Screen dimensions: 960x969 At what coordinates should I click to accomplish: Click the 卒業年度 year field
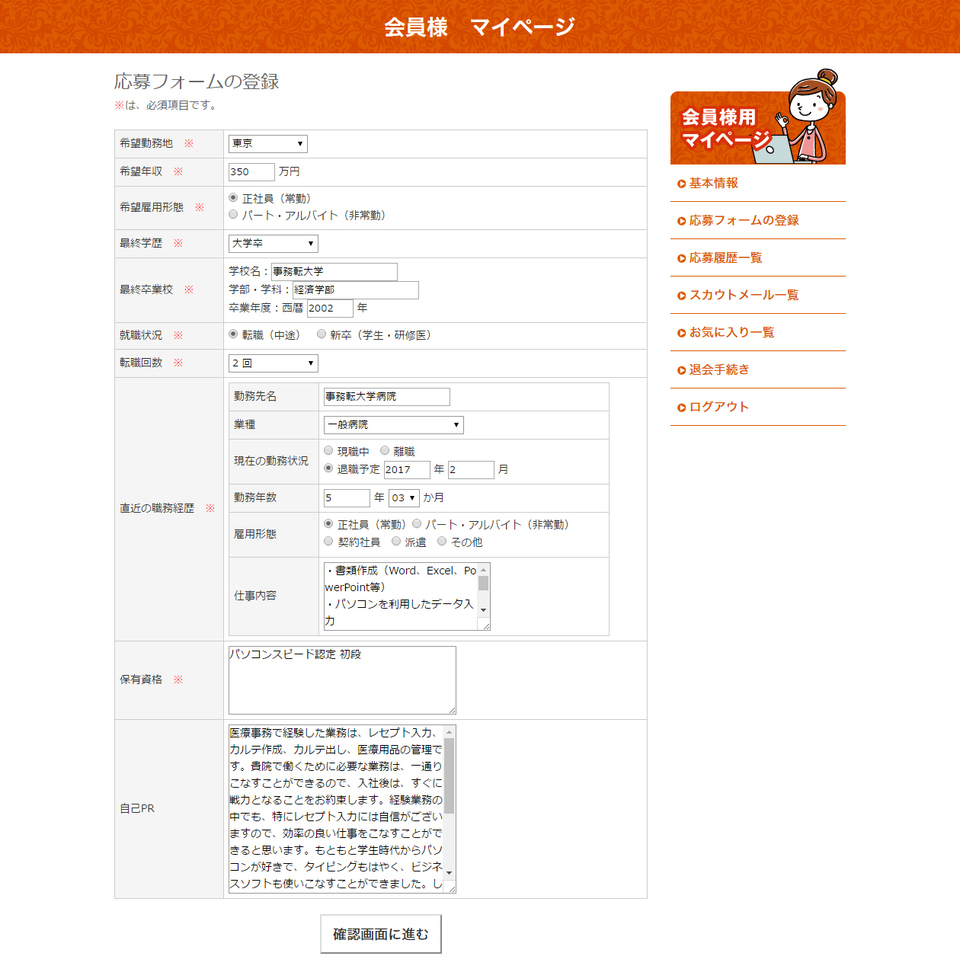329,308
